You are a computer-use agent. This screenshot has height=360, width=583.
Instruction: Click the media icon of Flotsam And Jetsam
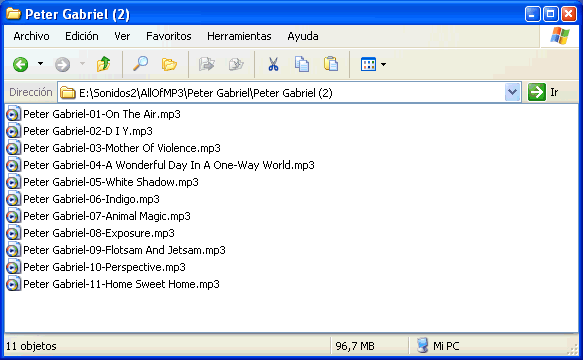(13, 250)
